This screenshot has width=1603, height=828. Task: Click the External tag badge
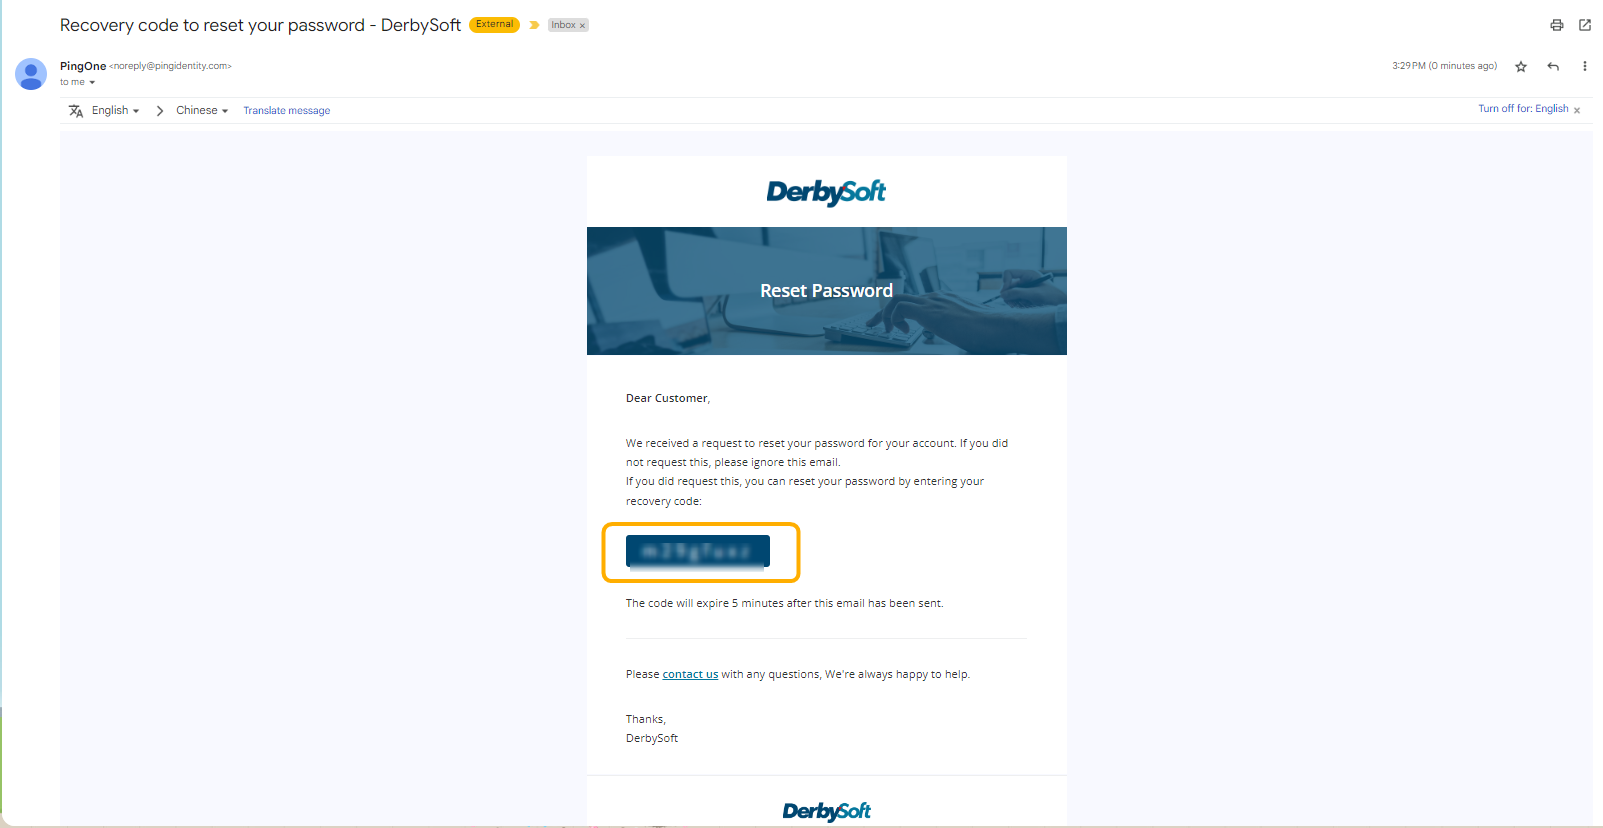(x=494, y=25)
